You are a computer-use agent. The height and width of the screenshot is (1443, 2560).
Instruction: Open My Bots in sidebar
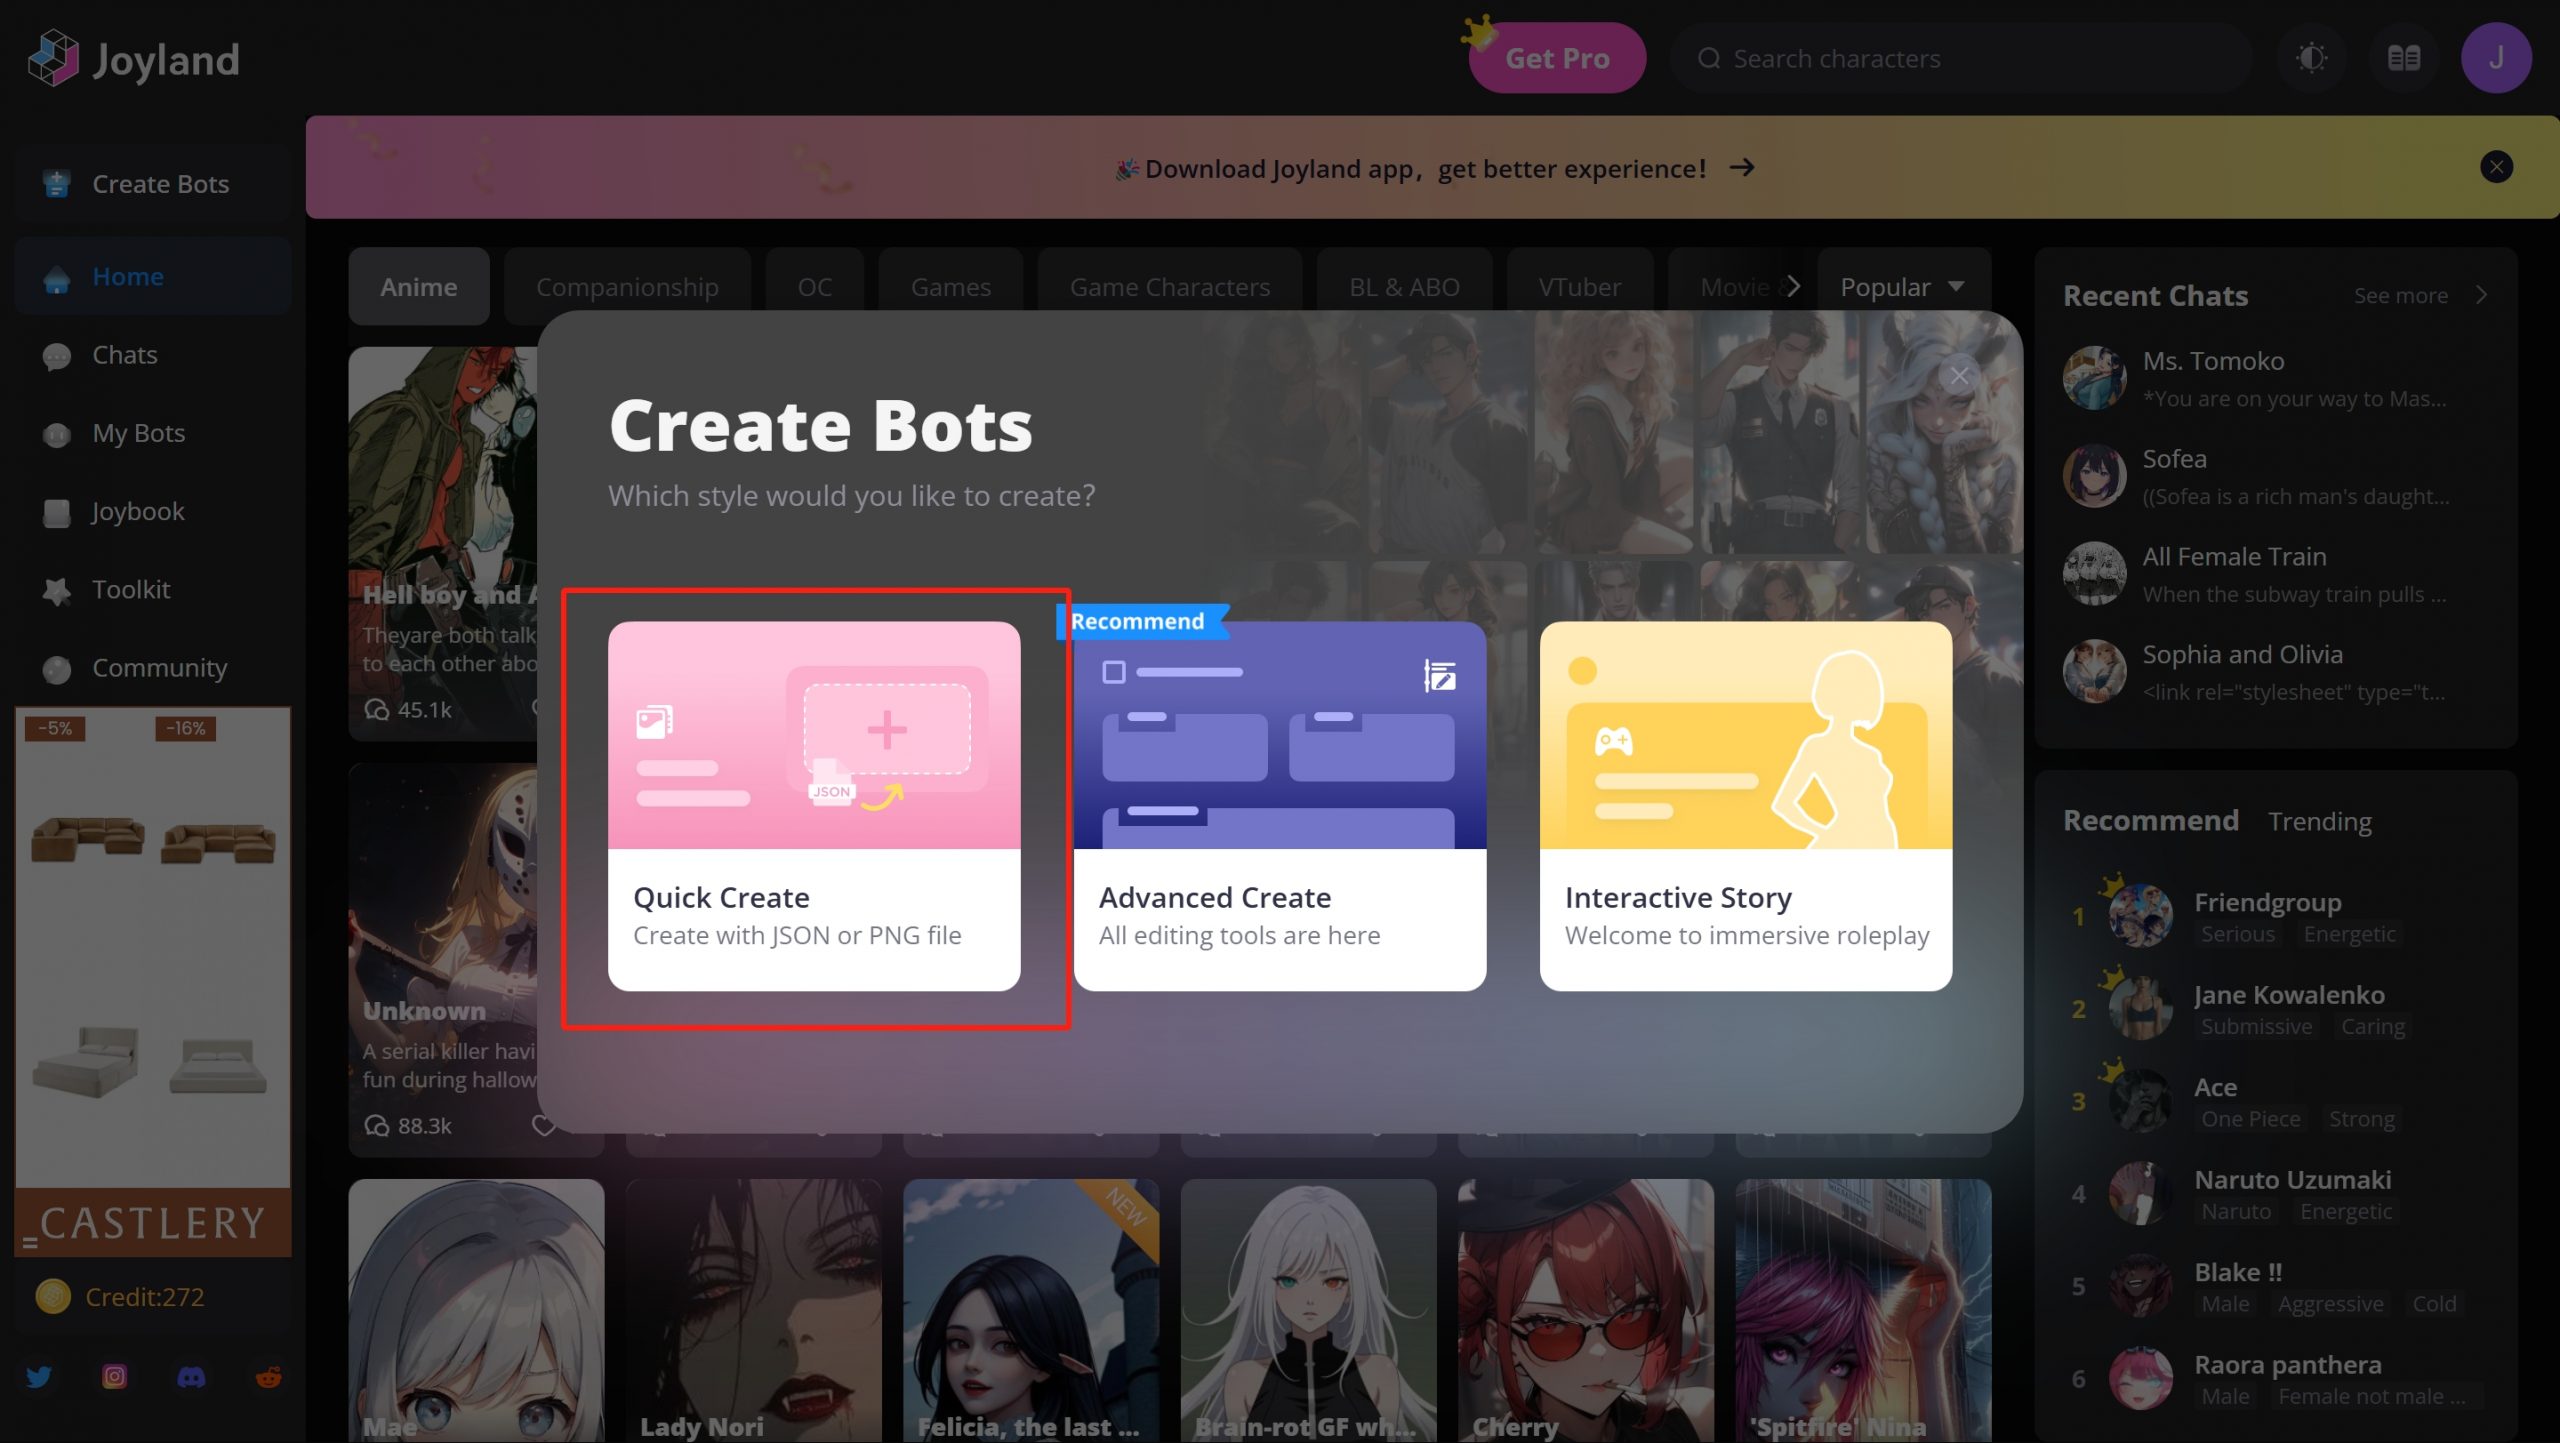[153, 433]
